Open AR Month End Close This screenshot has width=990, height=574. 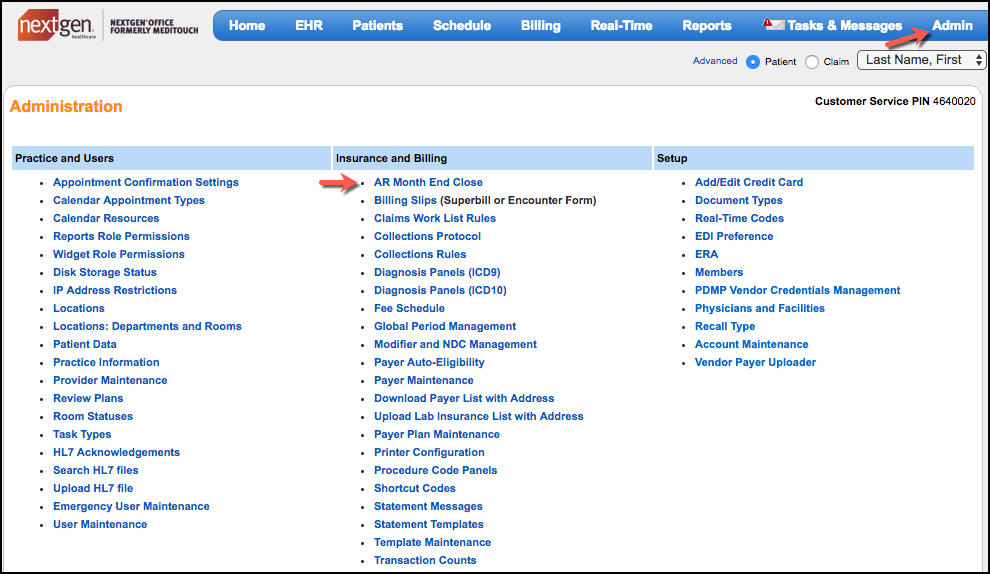pos(428,182)
